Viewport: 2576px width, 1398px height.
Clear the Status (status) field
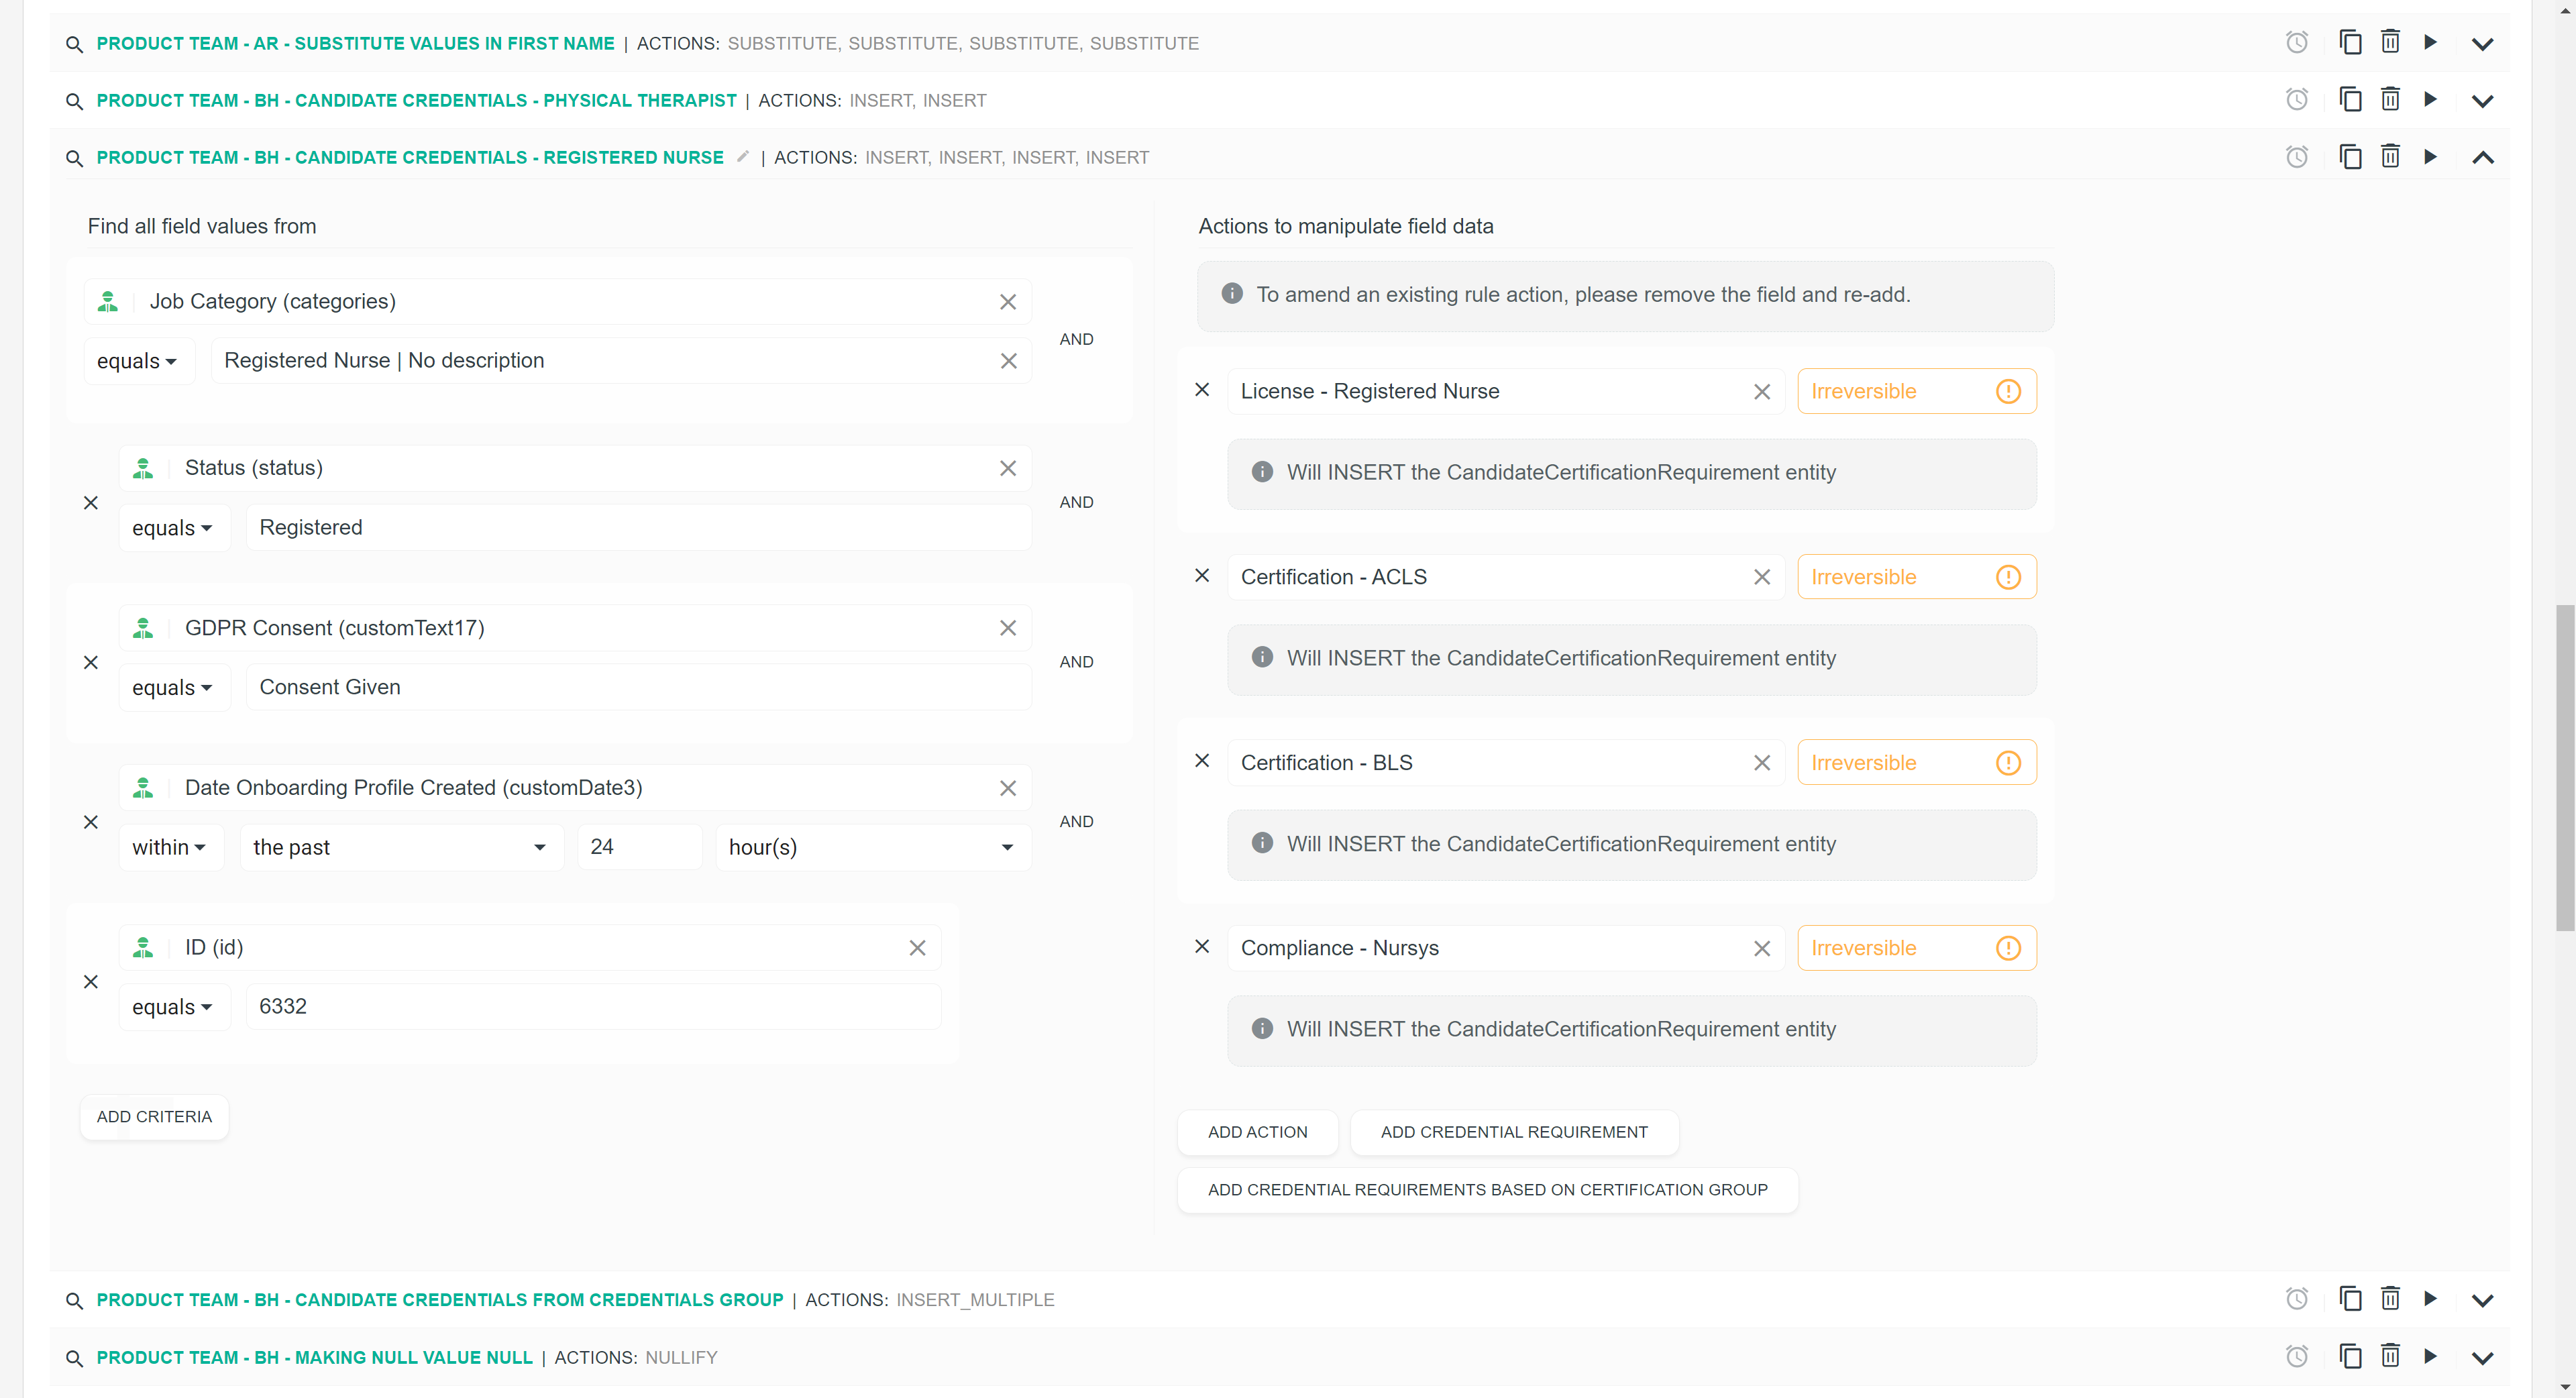point(1008,468)
